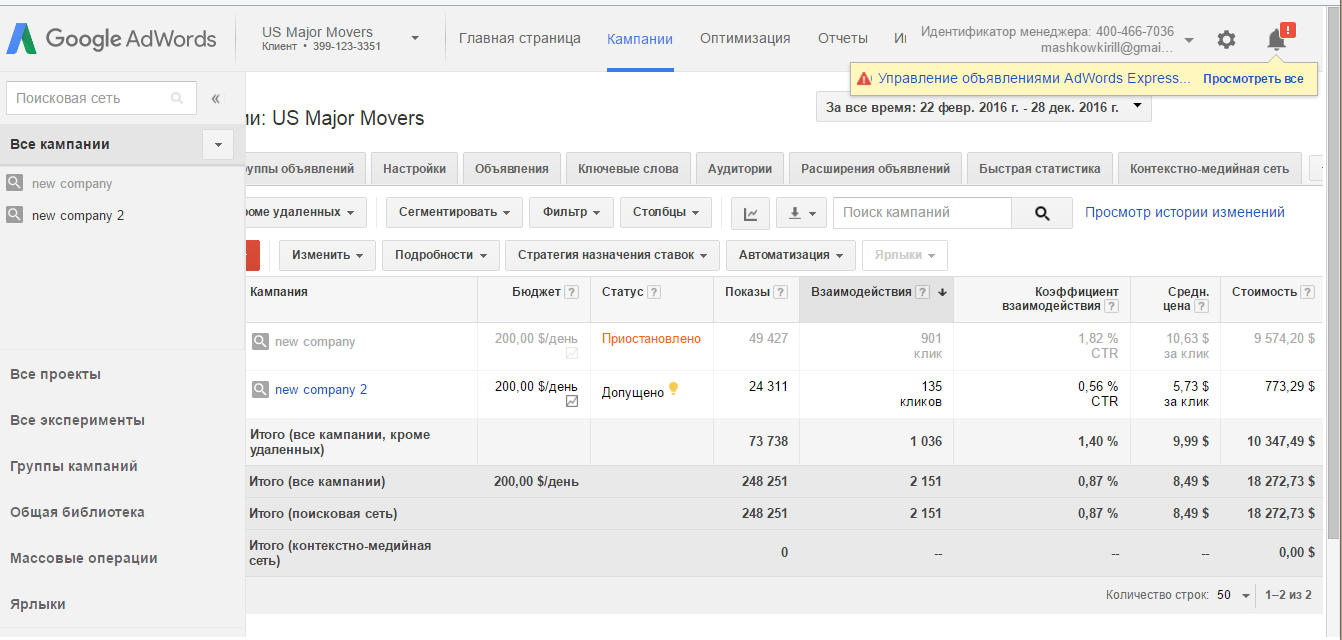The width and height of the screenshot is (1342, 640).
Task: Open the Столбцы dropdown
Action: [666, 213]
